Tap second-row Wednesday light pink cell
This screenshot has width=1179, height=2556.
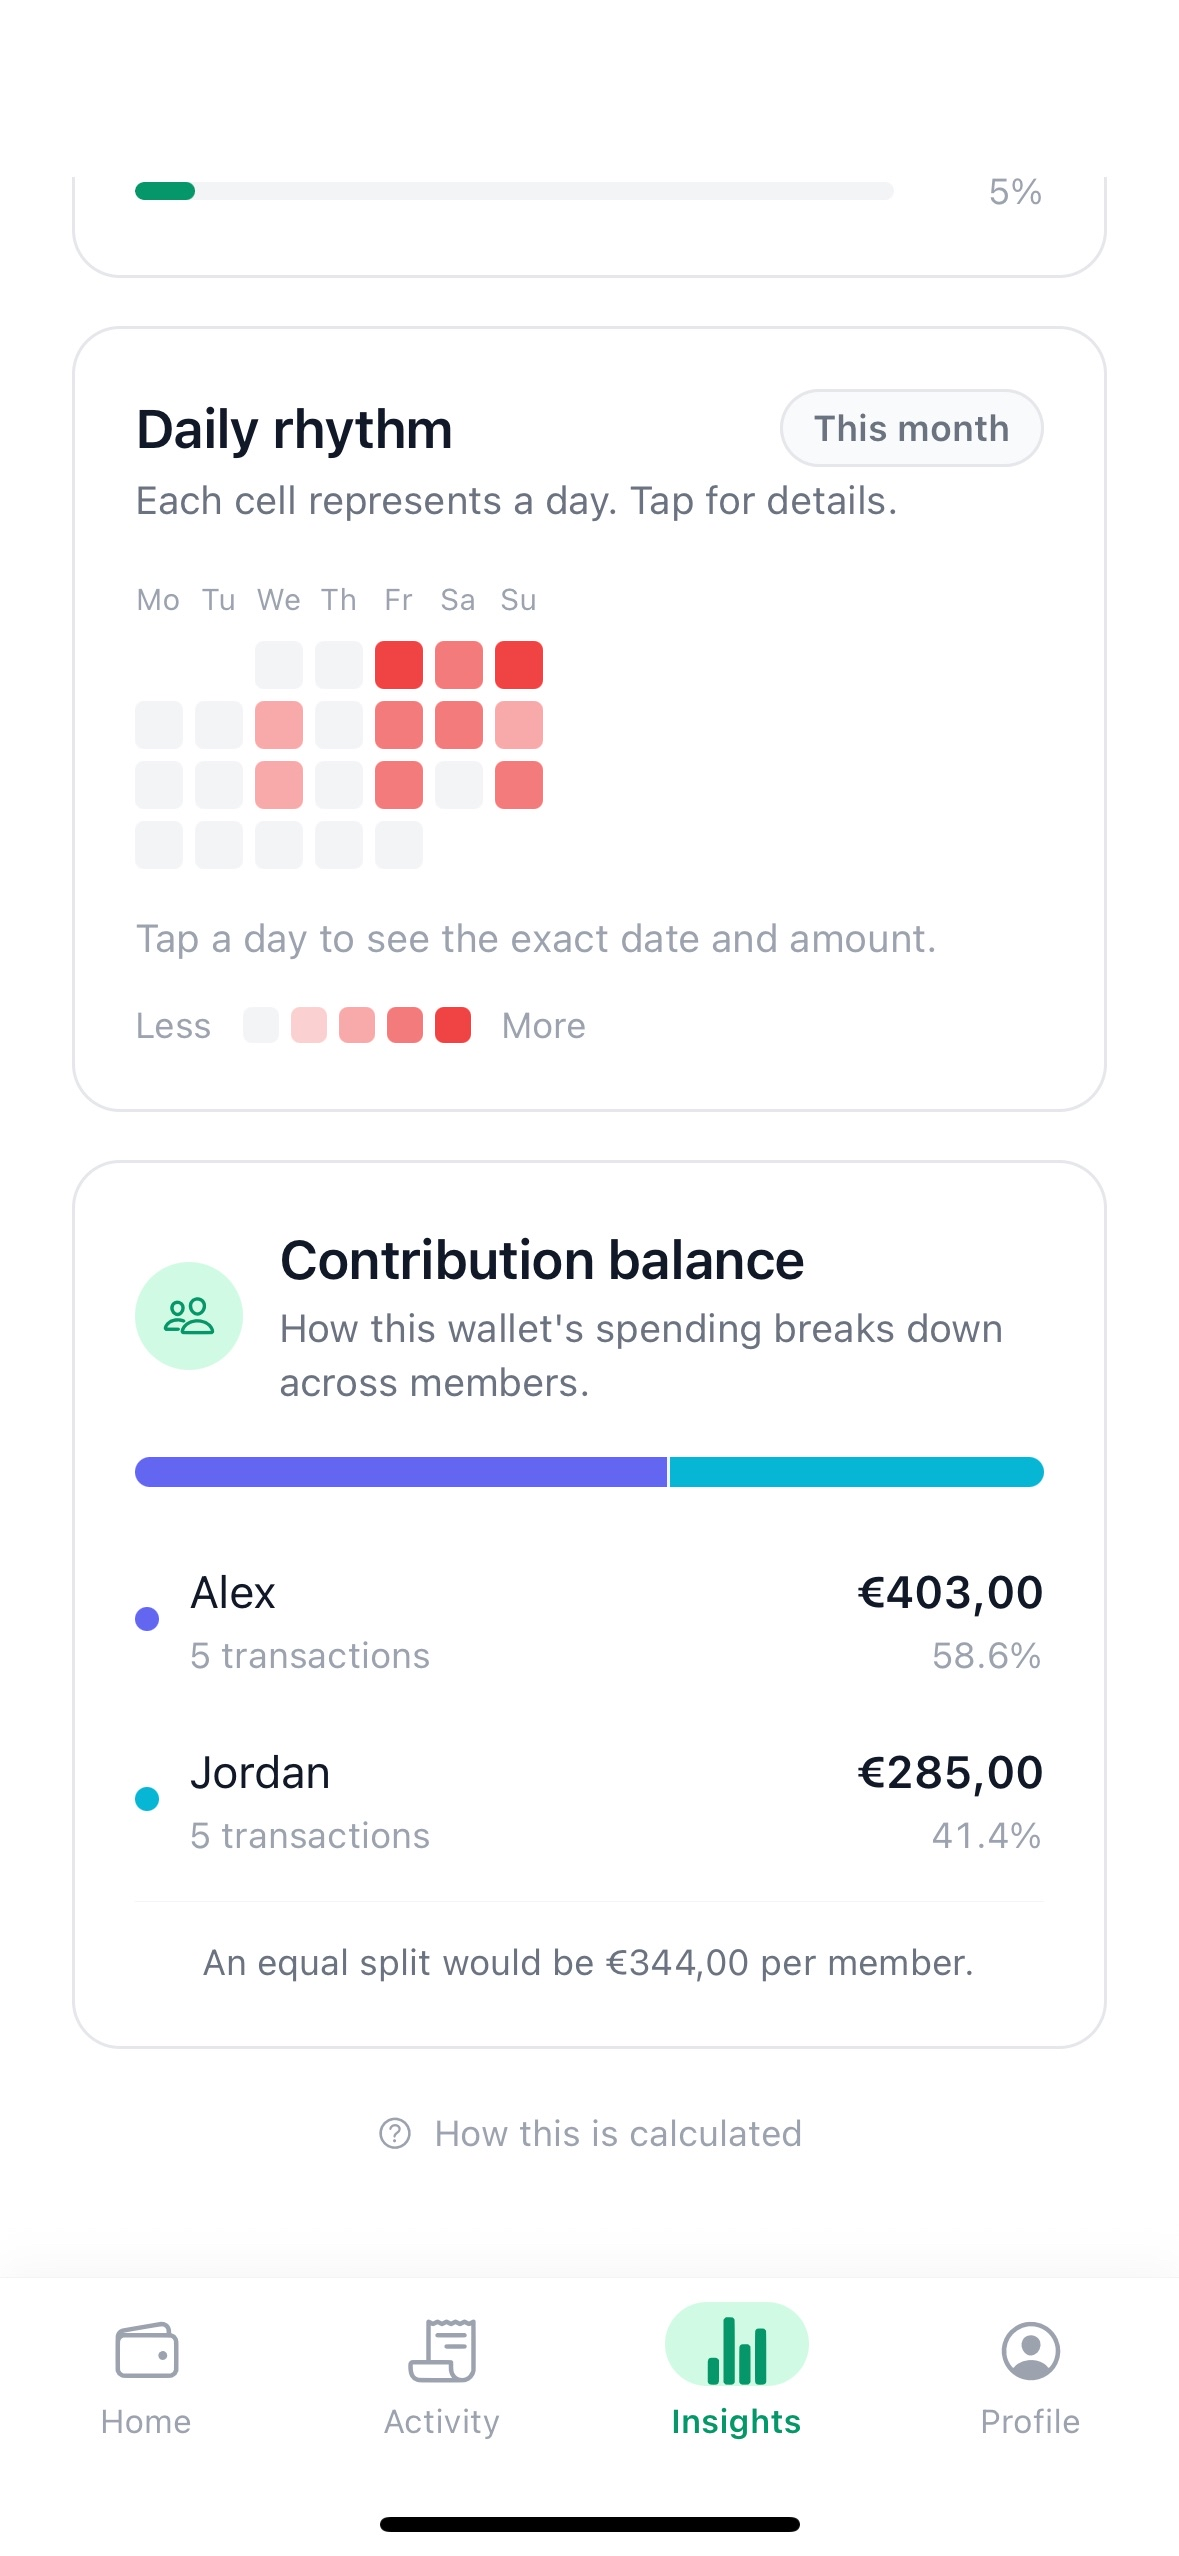coord(279,725)
